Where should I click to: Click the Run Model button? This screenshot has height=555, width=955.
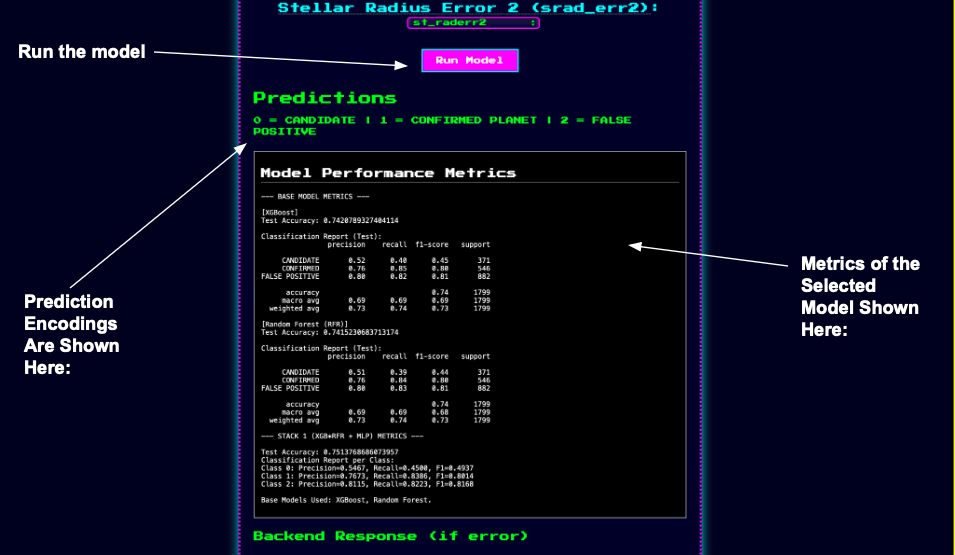(470, 60)
